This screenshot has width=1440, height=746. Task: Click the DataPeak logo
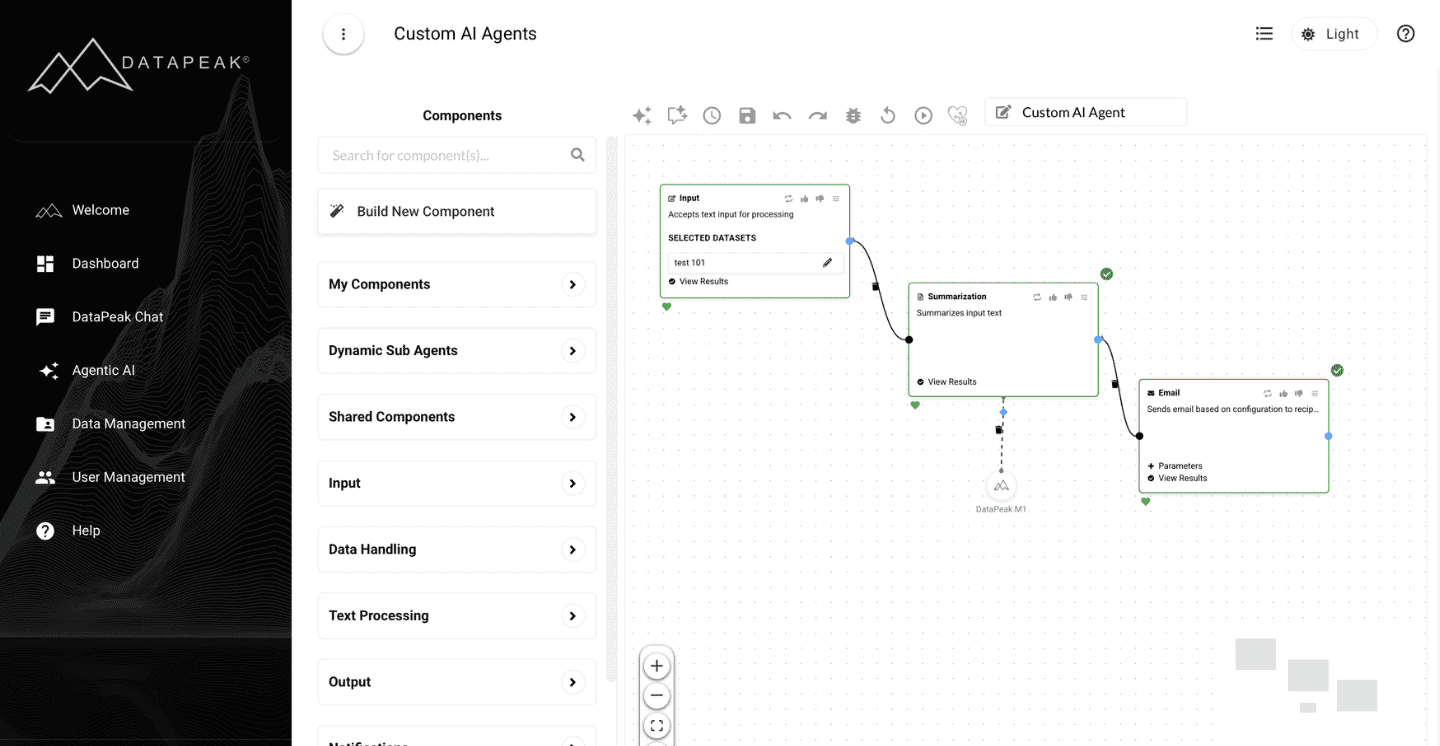(139, 66)
